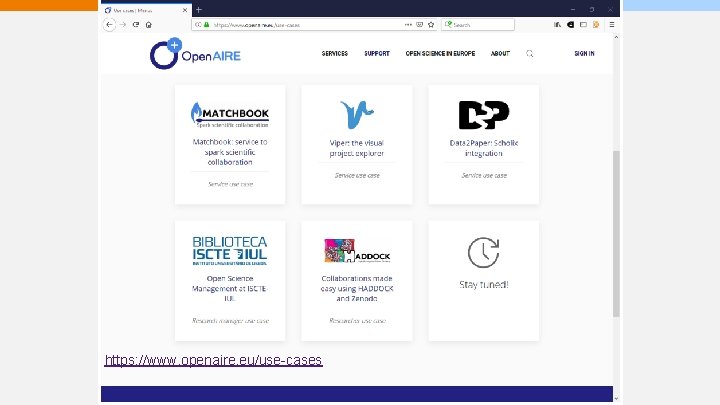This screenshot has height=405, width=720.
Task: Go to the browser home icon
Action: click(x=148, y=25)
